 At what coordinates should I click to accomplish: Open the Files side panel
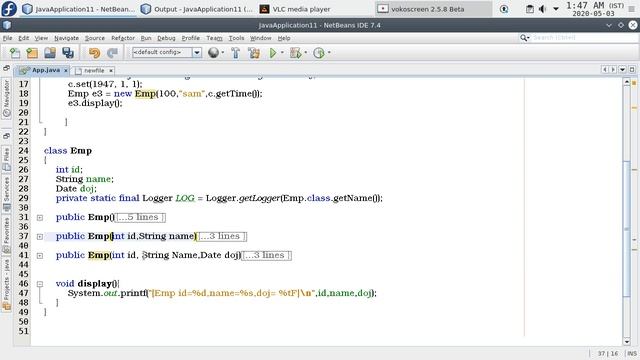(x=7, y=159)
